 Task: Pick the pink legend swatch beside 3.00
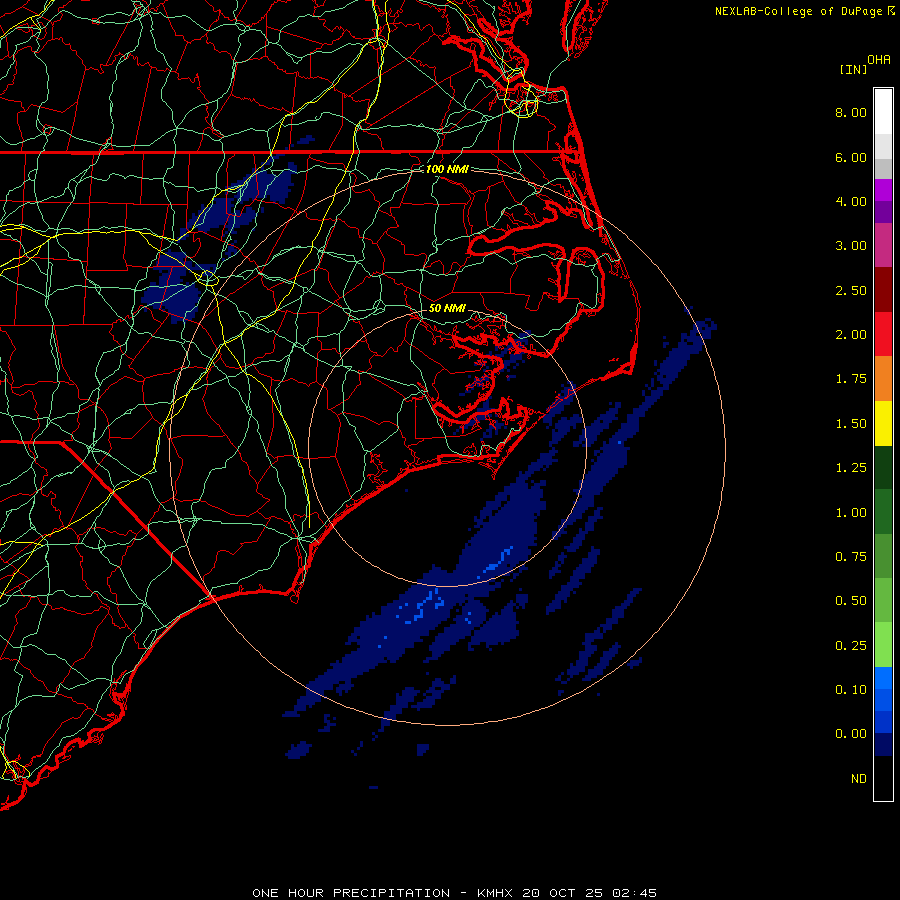tap(883, 245)
